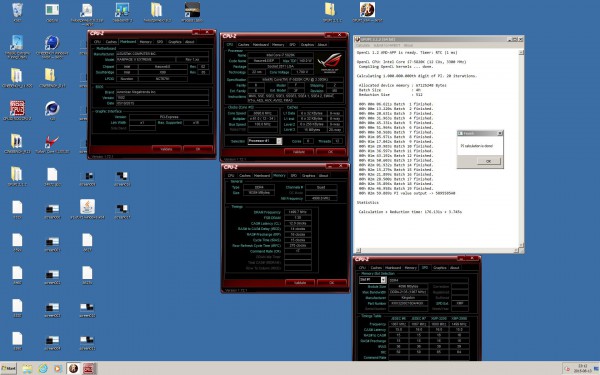Click the Start button
Screen dimensions: 600x375
8,368
